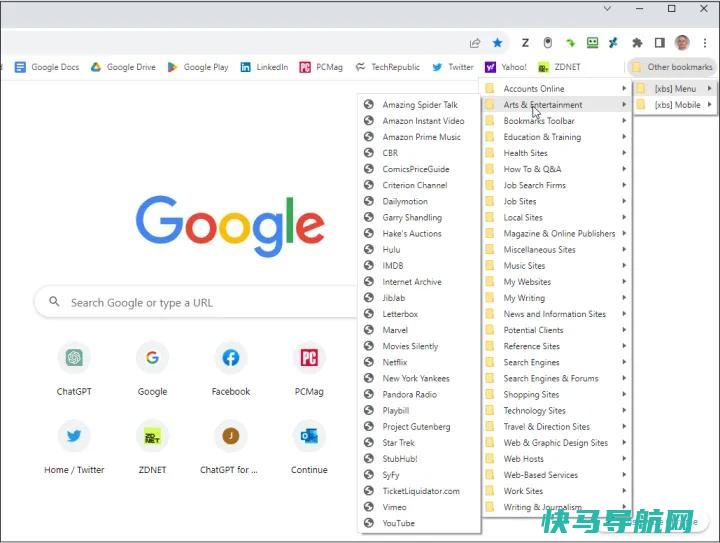Open the Google Docs bookmark
720x543 pixels.
pos(47,67)
